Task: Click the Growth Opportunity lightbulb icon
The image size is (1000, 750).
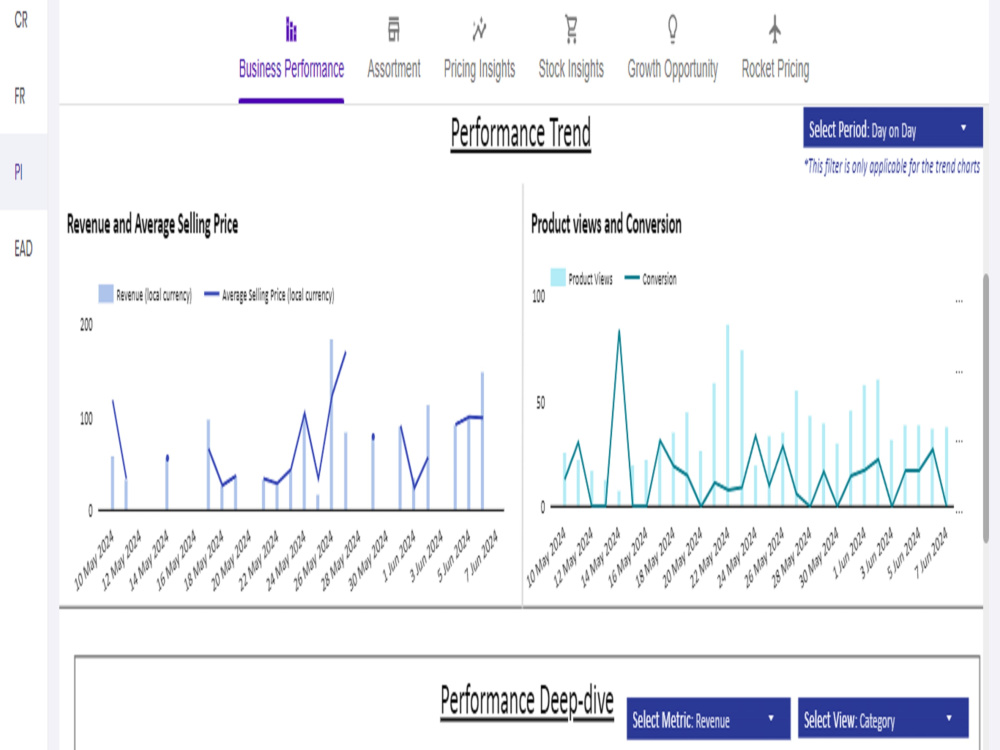Action: click(x=672, y=29)
